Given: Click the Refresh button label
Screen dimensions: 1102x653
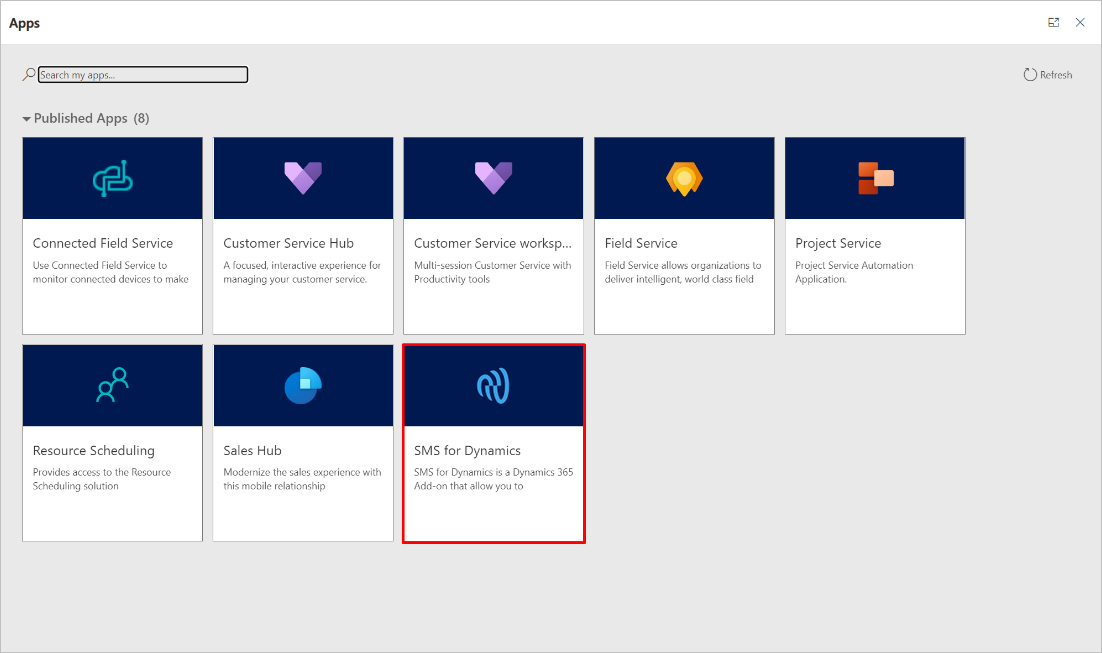Looking at the screenshot, I should point(1056,75).
